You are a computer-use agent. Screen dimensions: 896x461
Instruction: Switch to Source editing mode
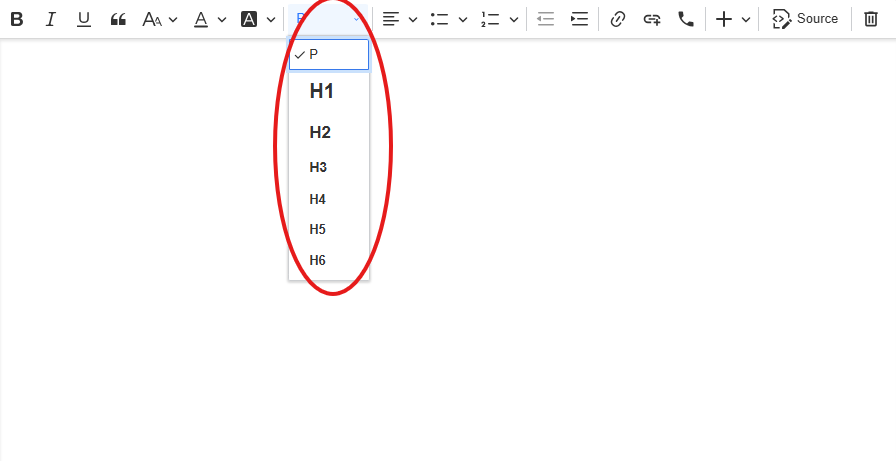(805, 19)
